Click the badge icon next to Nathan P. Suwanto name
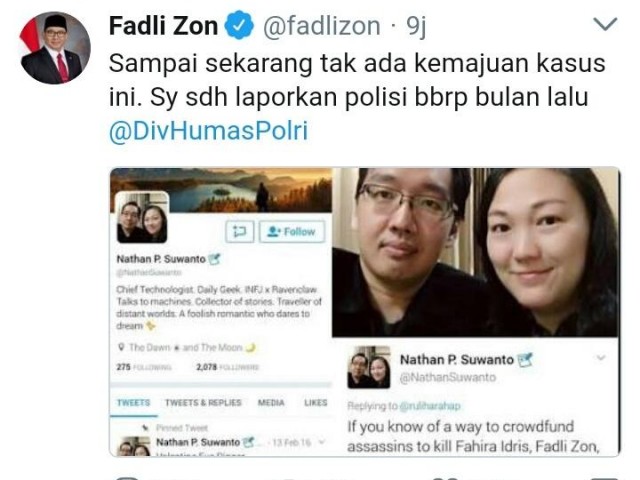This screenshot has height=480, width=640. (525, 360)
